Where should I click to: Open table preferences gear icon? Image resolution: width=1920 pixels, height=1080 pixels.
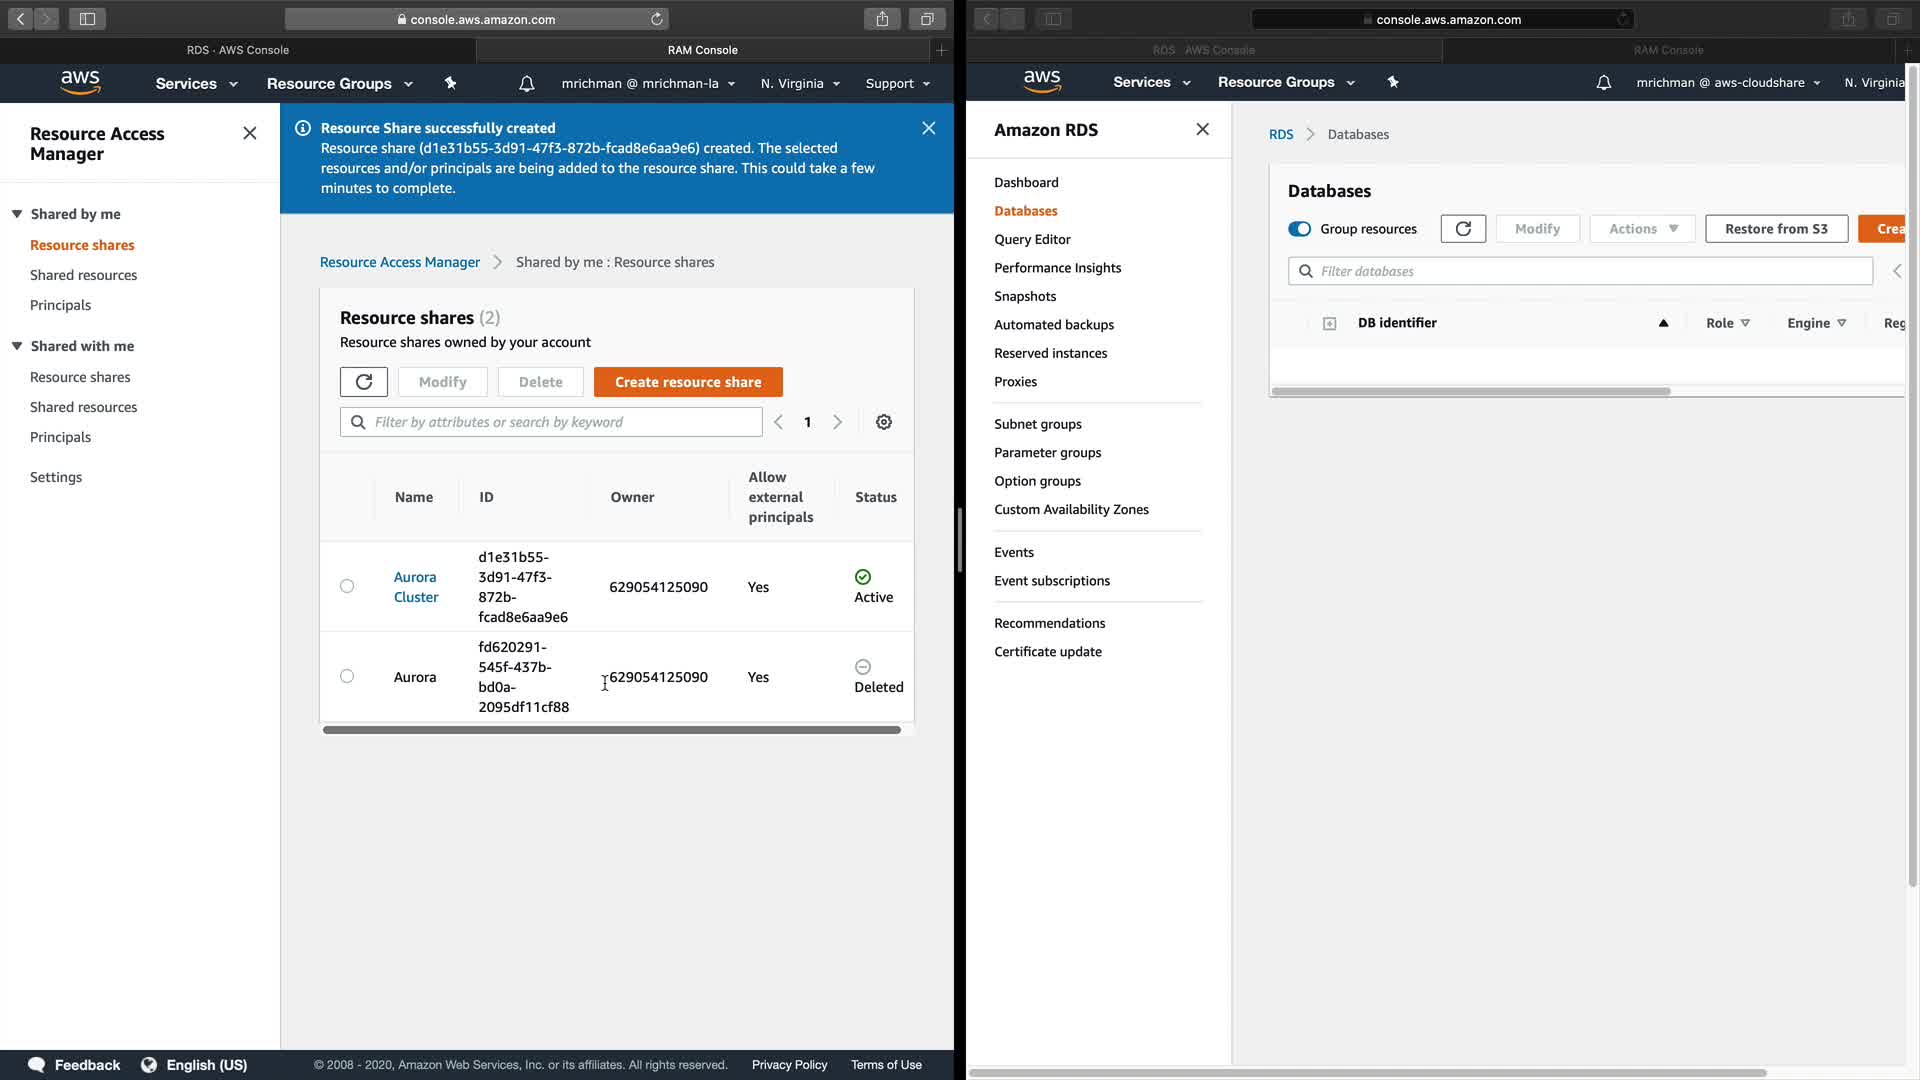coord(884,422)
